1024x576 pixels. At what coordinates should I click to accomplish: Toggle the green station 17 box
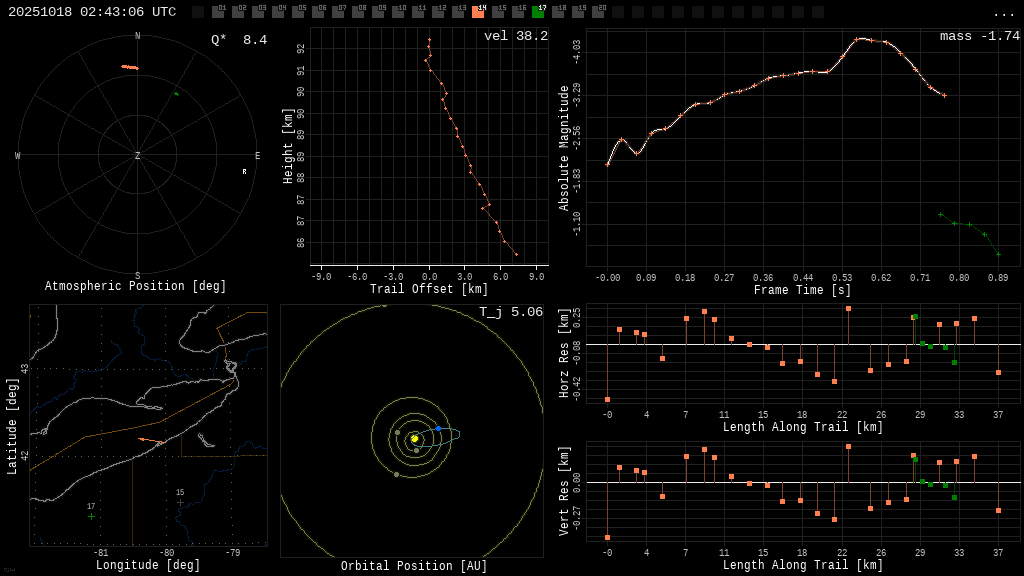tap(538, 12)
